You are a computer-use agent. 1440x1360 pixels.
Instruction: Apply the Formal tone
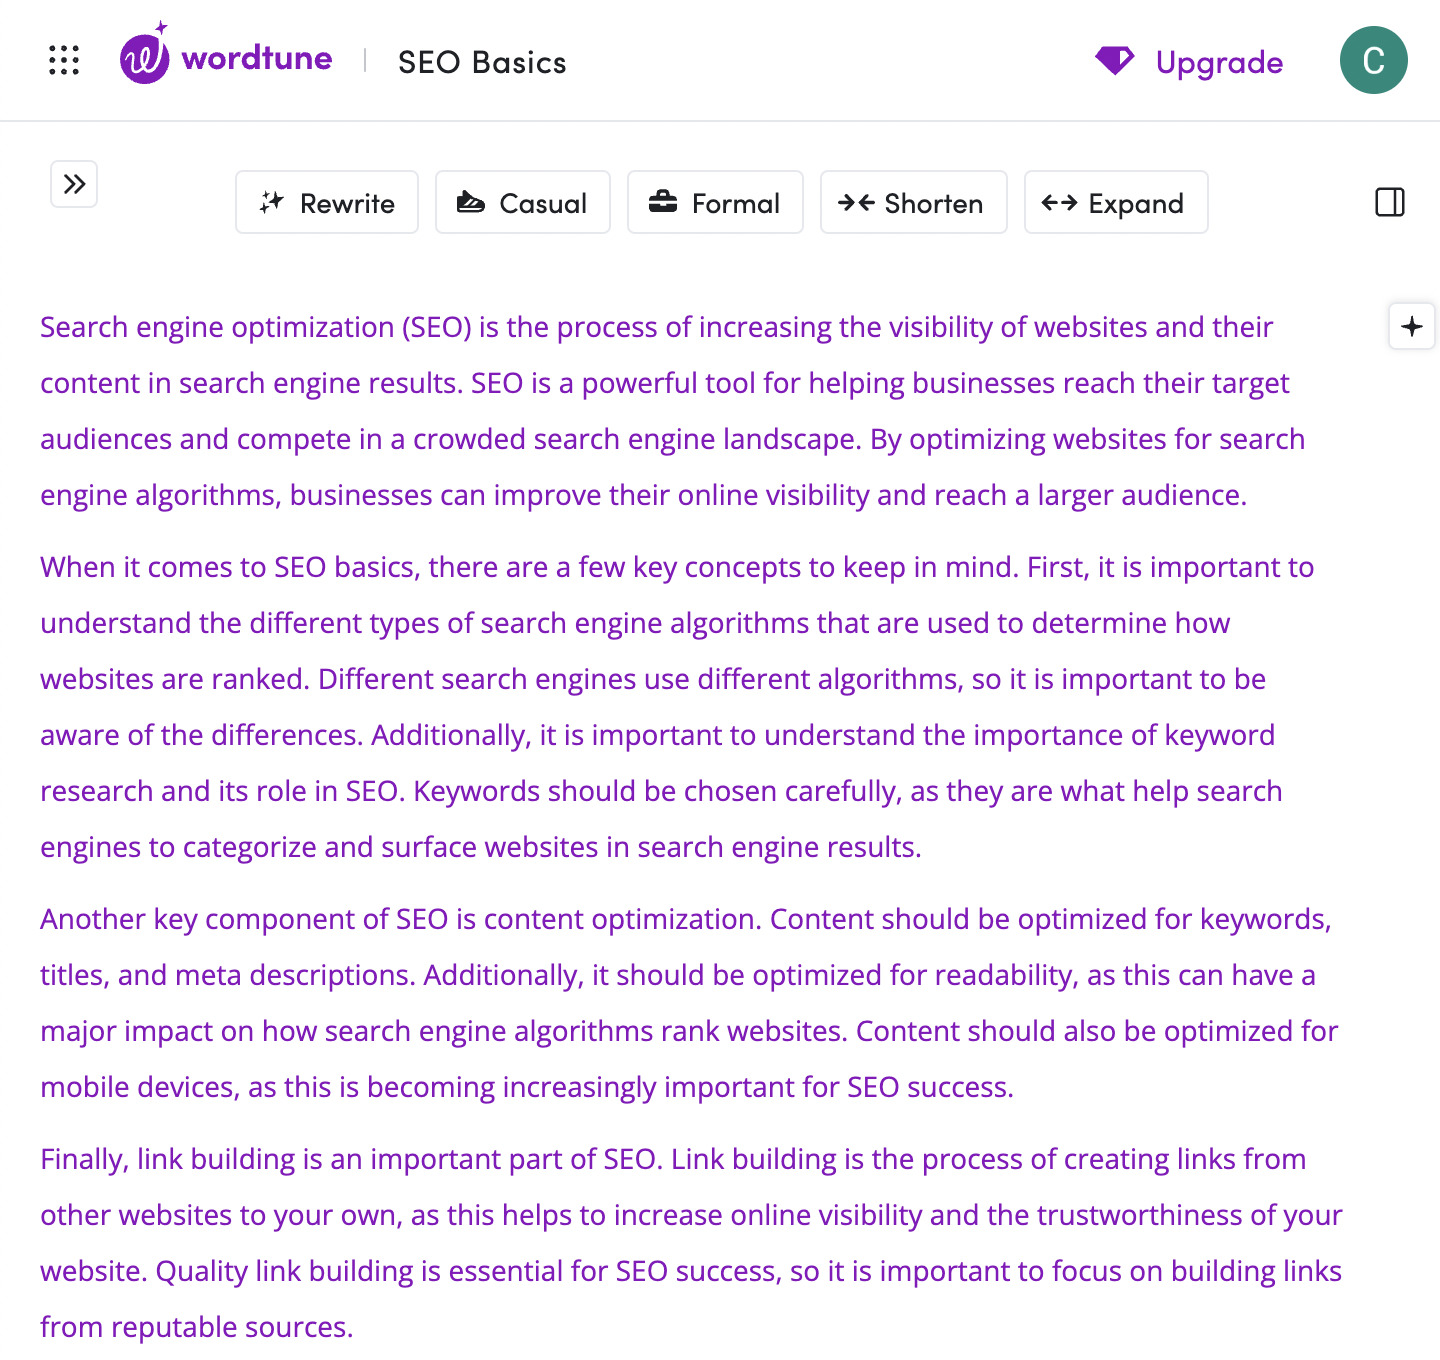click(715, 203)
